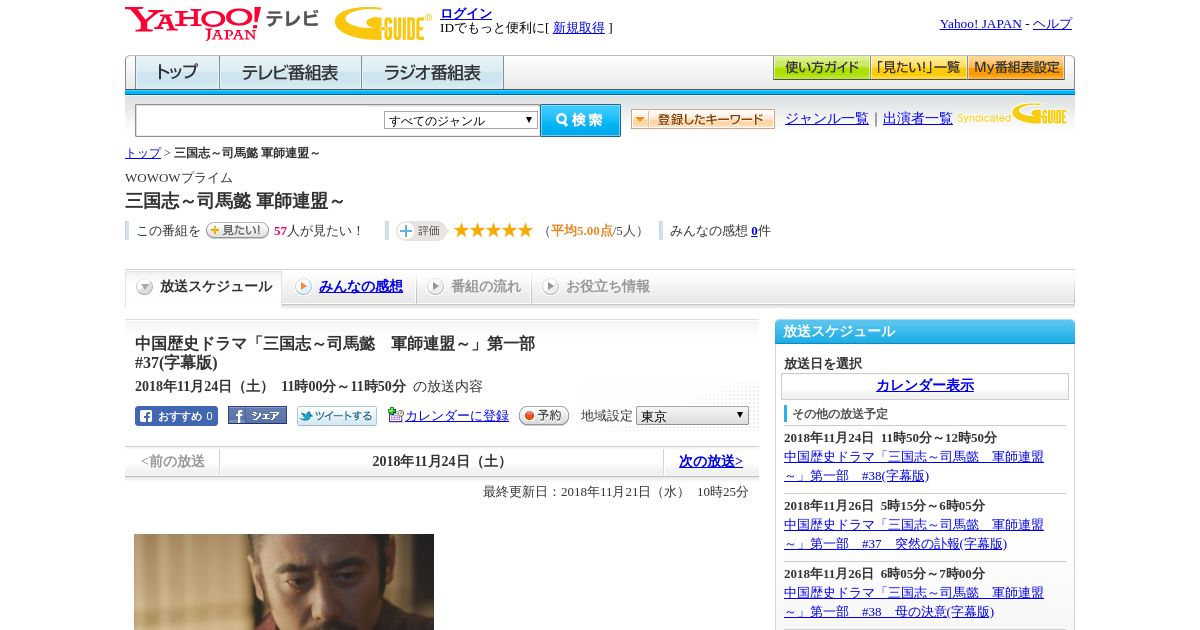1200x630 pixels.
Task: Select the テレビ番組表 navigation tab
Action: tap(290, 73)
